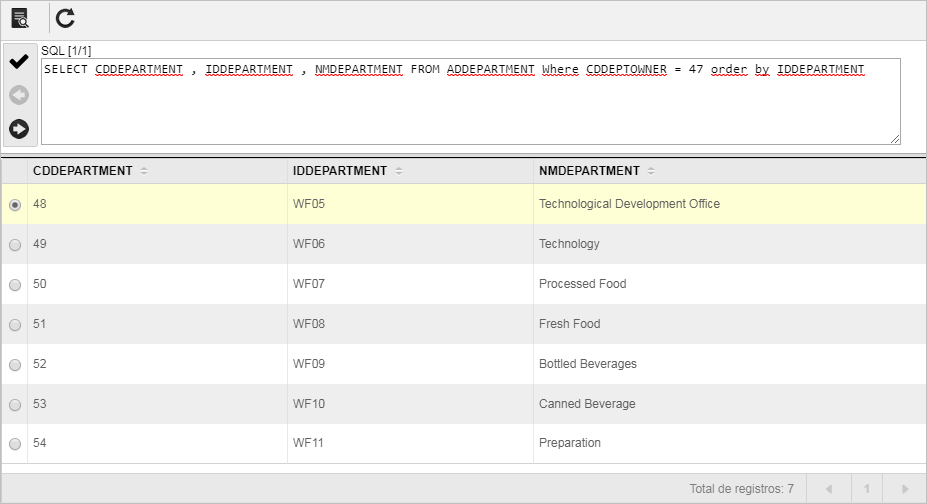Select radio button for row 48

pos(15,205)
